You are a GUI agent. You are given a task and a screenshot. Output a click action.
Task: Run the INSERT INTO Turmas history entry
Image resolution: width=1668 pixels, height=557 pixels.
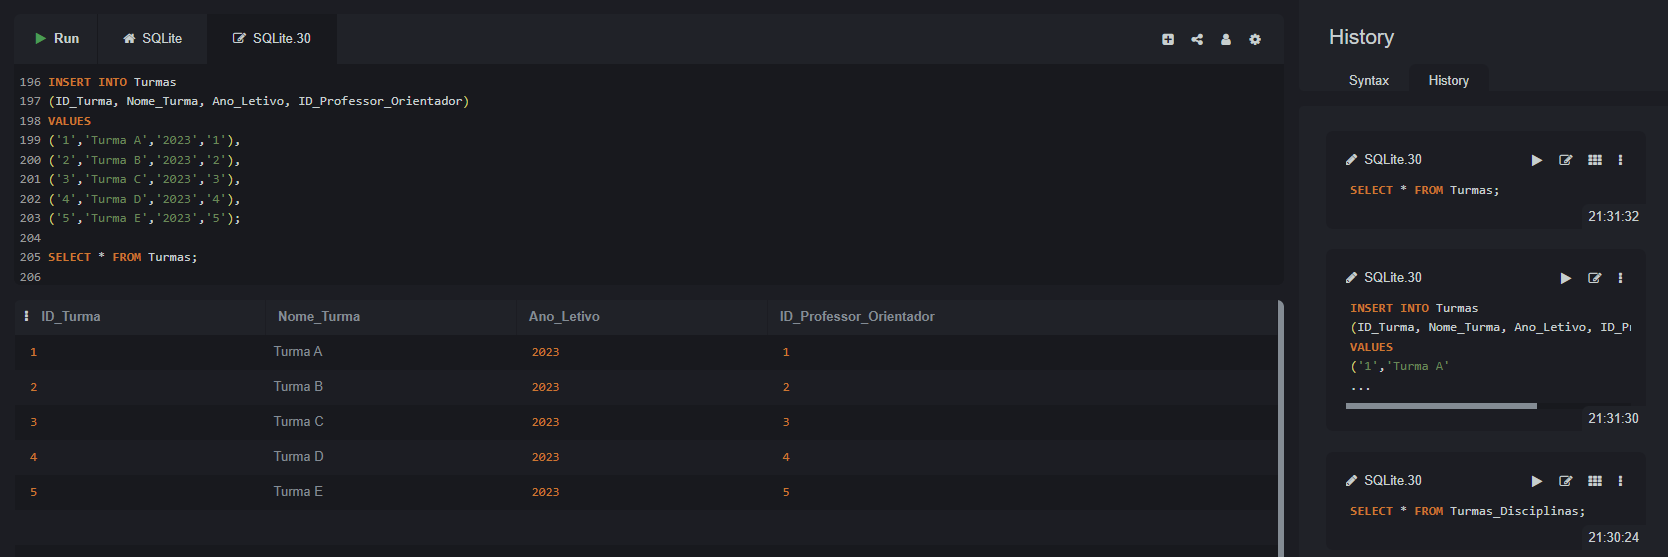[1566, 278]
